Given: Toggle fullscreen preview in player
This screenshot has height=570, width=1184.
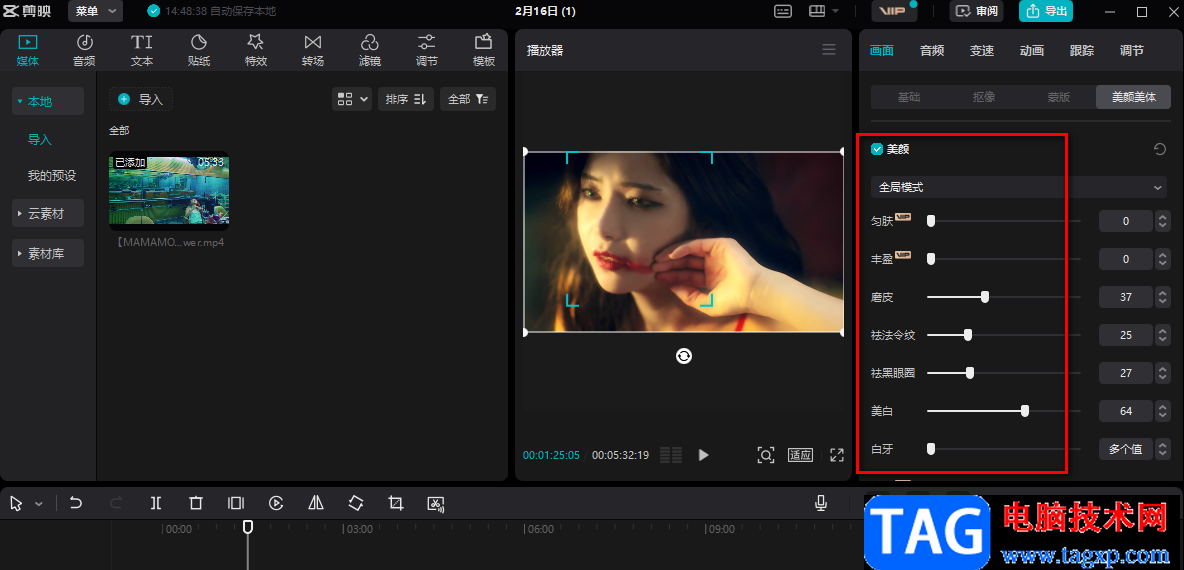Looking at the screenshot, I should pyautogui.click(x=837, y=454).
